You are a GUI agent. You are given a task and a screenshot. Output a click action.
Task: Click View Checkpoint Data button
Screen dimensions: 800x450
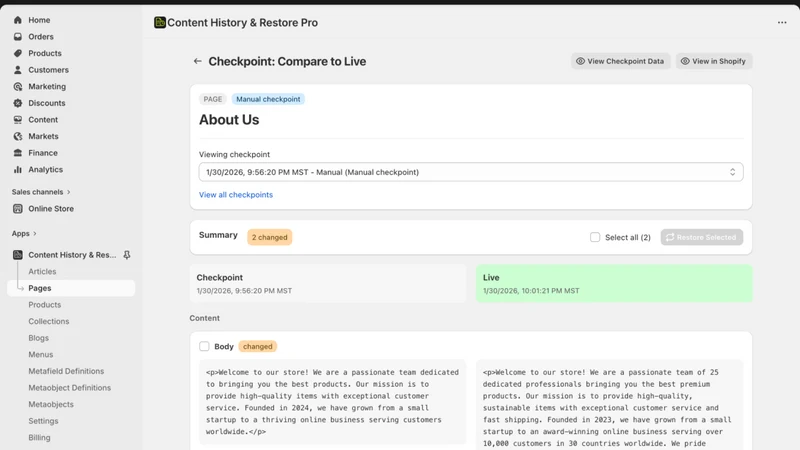(x=620, y=61)
